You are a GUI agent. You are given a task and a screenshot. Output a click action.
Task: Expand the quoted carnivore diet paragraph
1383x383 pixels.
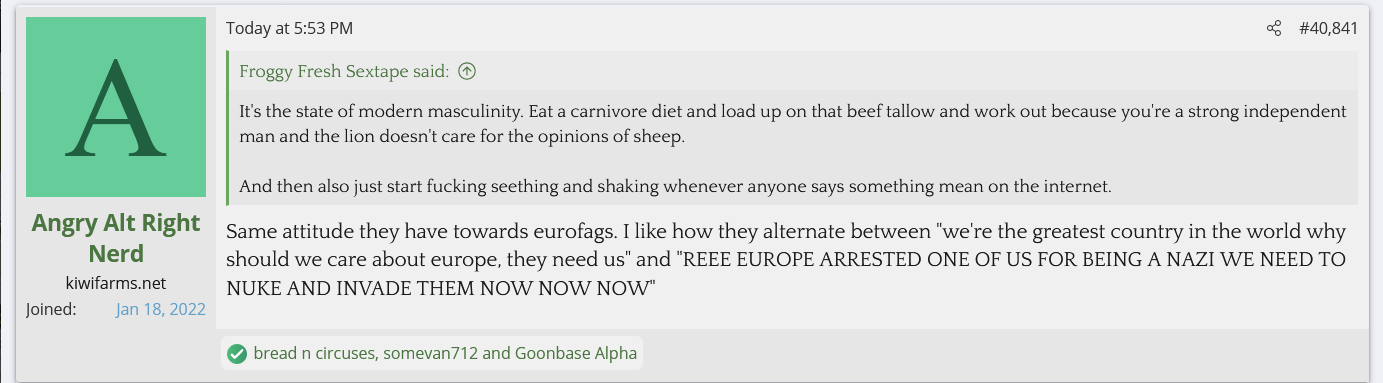click(793, 124)
